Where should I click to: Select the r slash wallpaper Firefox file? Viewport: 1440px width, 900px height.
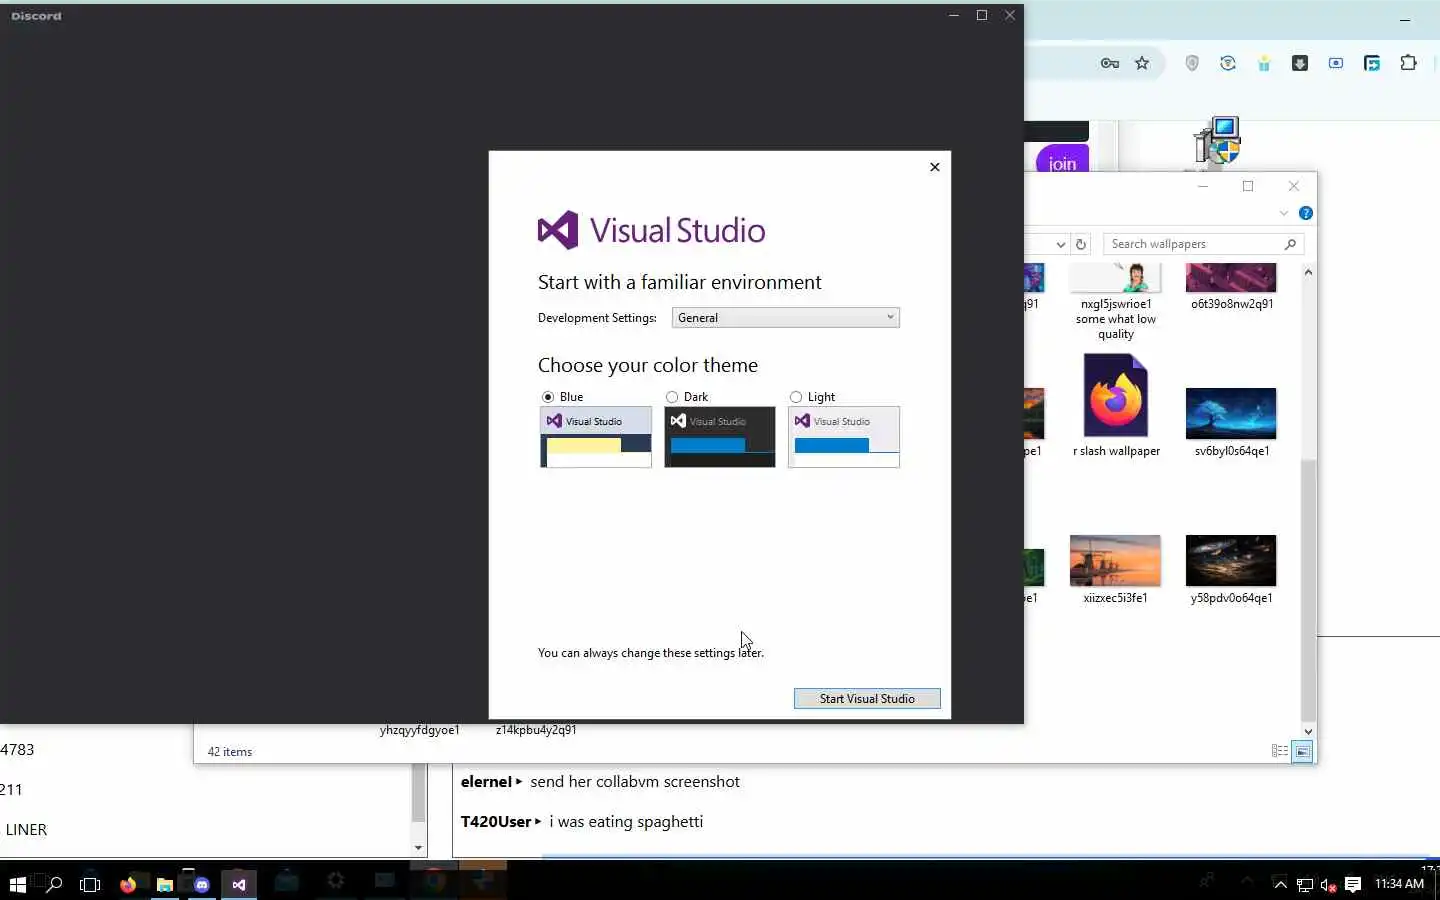point(1116,405)
